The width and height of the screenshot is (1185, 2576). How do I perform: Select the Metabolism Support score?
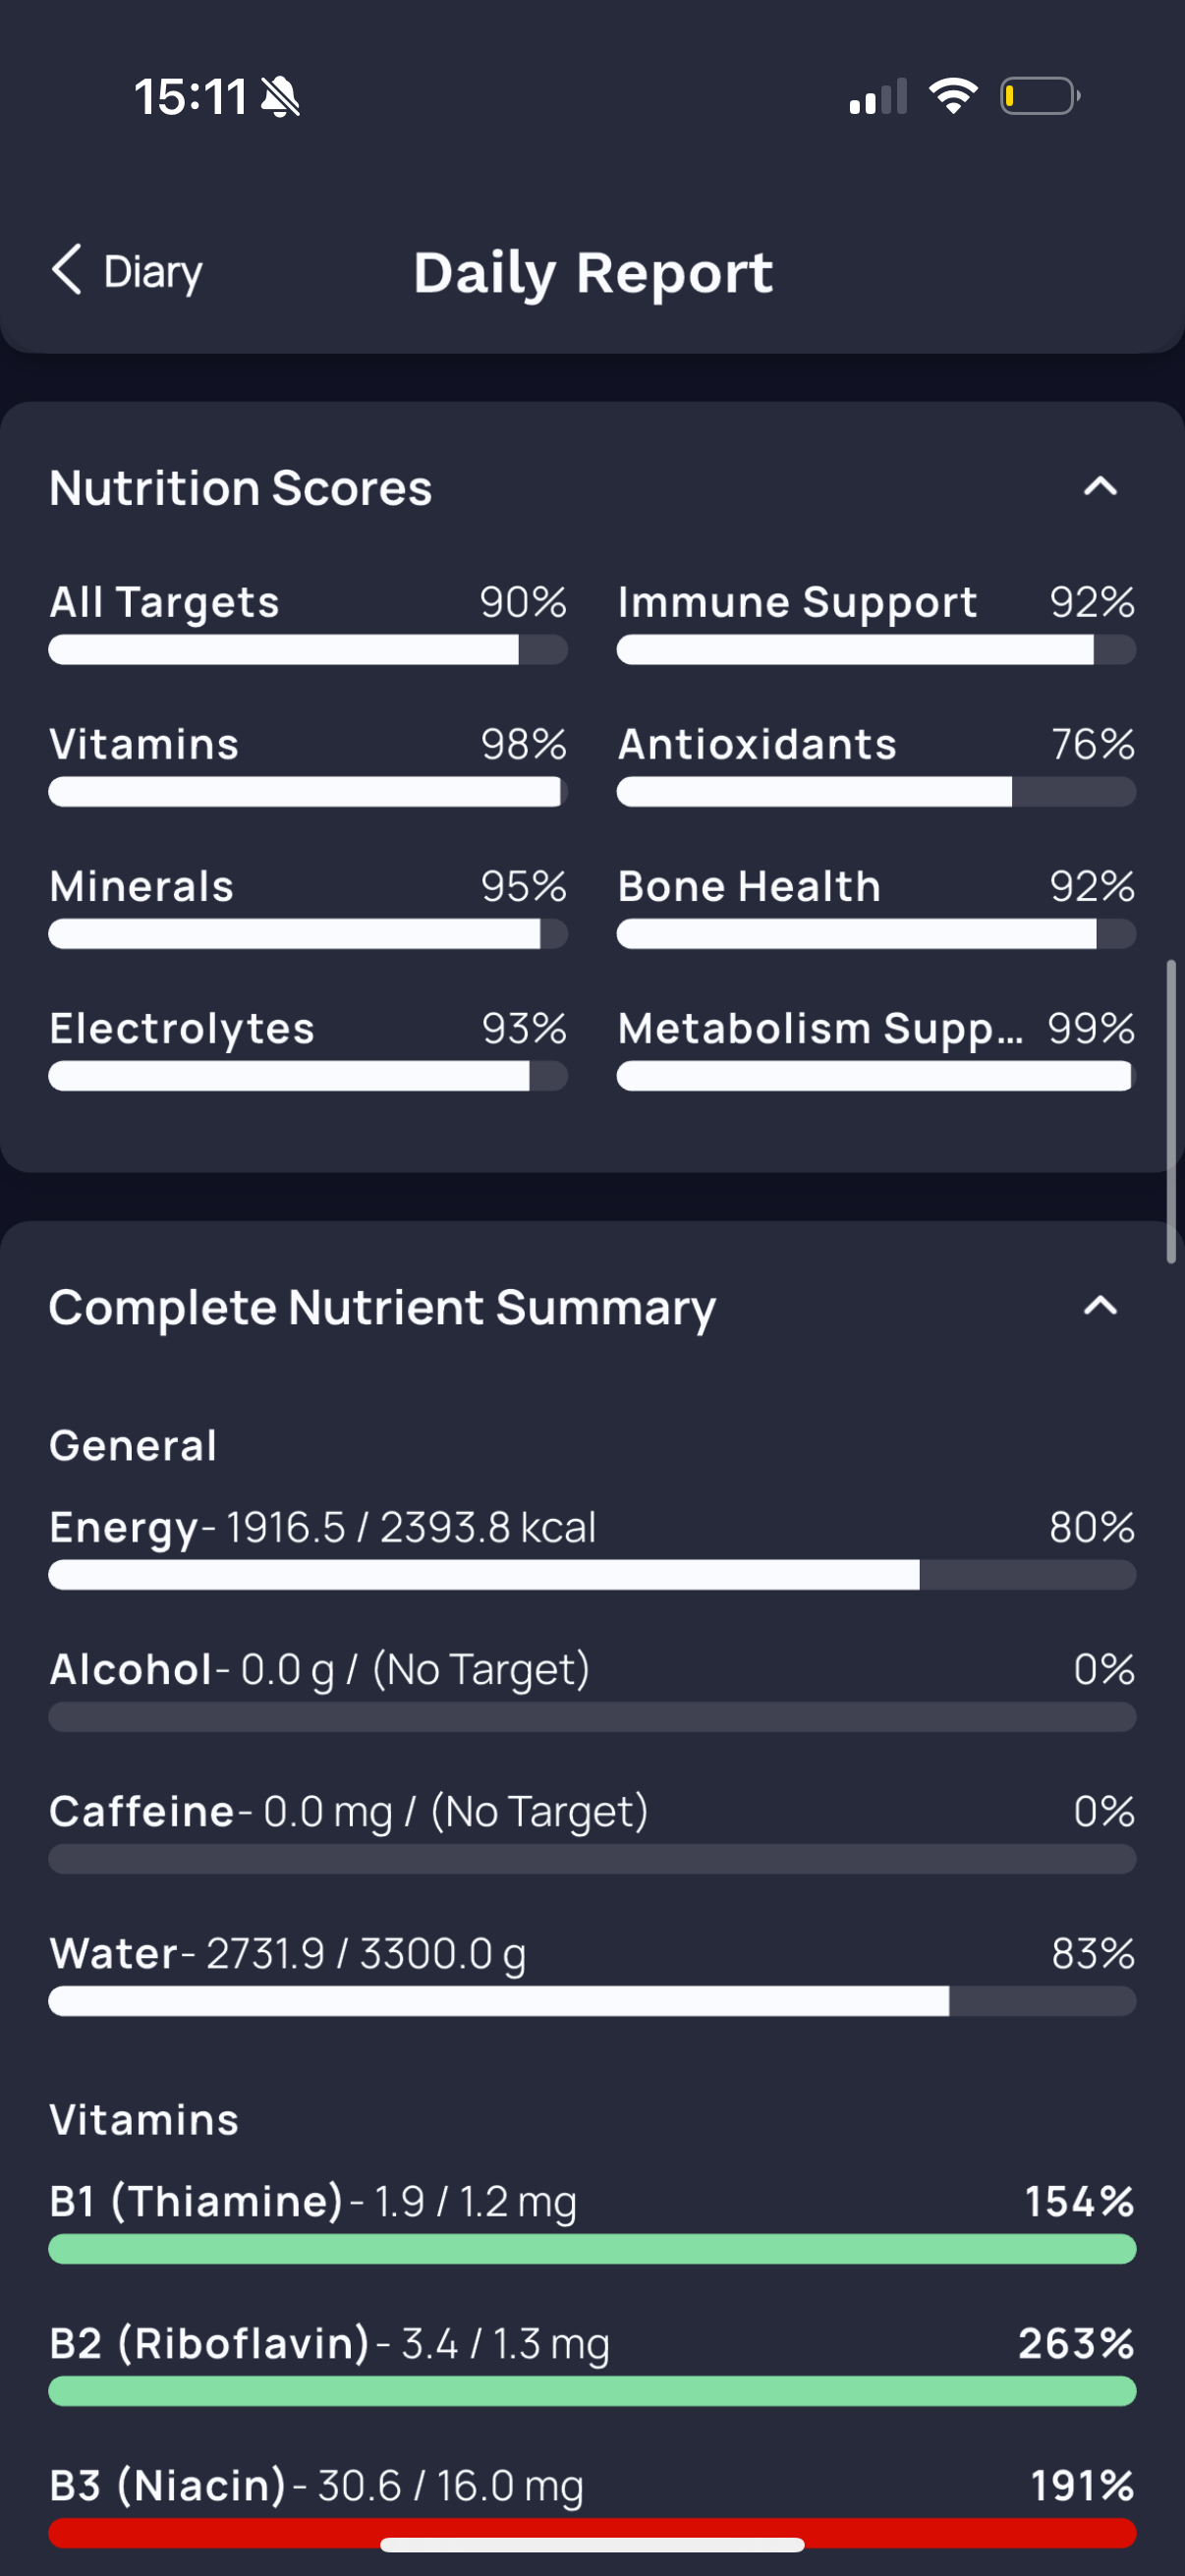click(x=876, y=1048)
